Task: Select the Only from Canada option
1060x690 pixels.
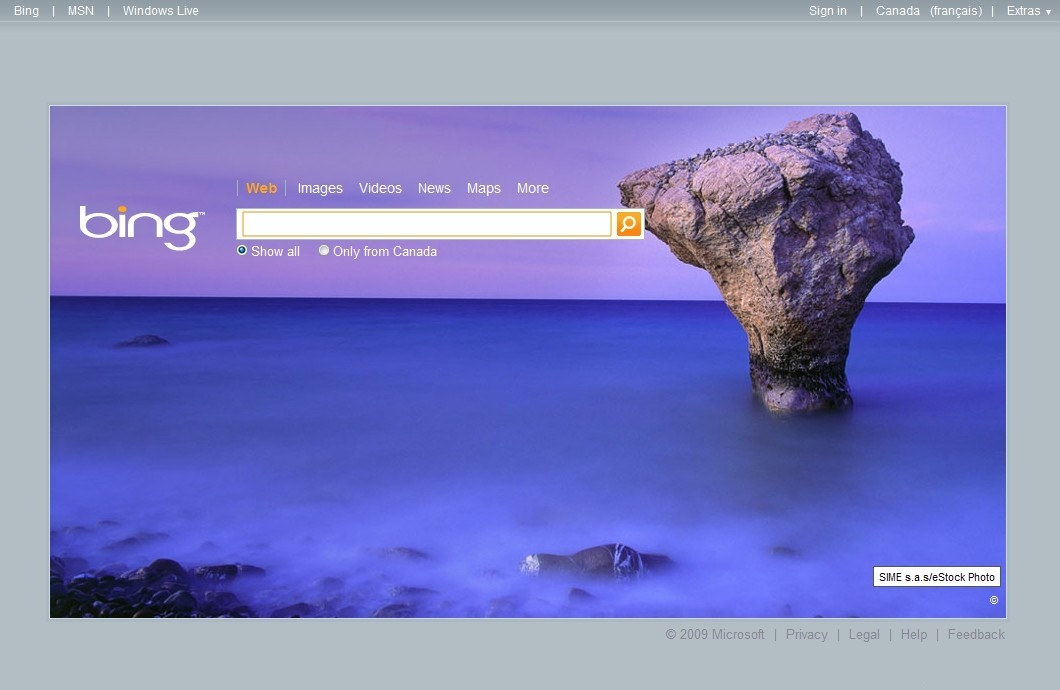Action: click(x=324, y=251)
